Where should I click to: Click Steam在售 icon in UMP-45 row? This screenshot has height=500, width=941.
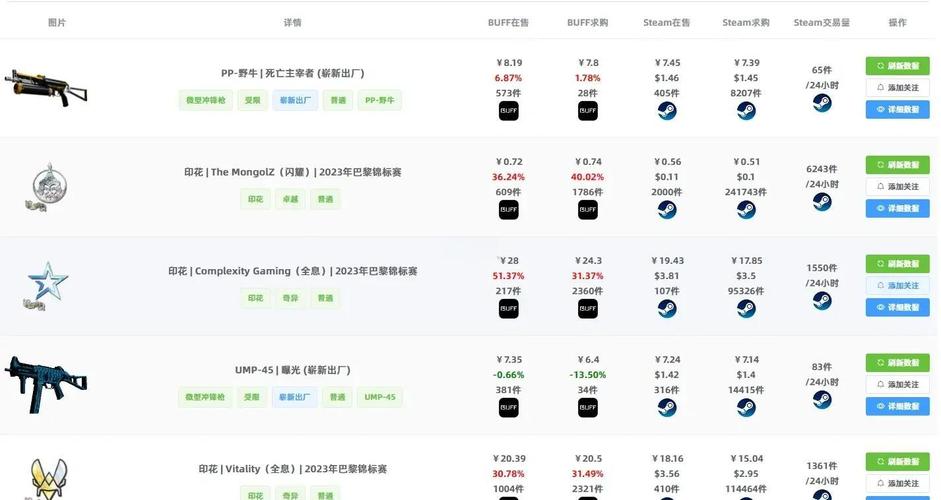[x=667, y=408]
